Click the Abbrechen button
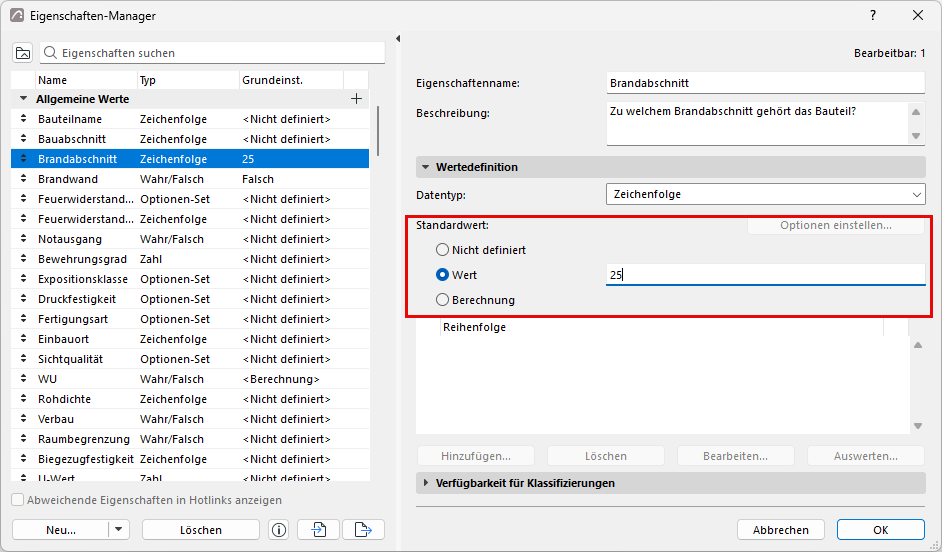942x552 pixels. [780, 530]
